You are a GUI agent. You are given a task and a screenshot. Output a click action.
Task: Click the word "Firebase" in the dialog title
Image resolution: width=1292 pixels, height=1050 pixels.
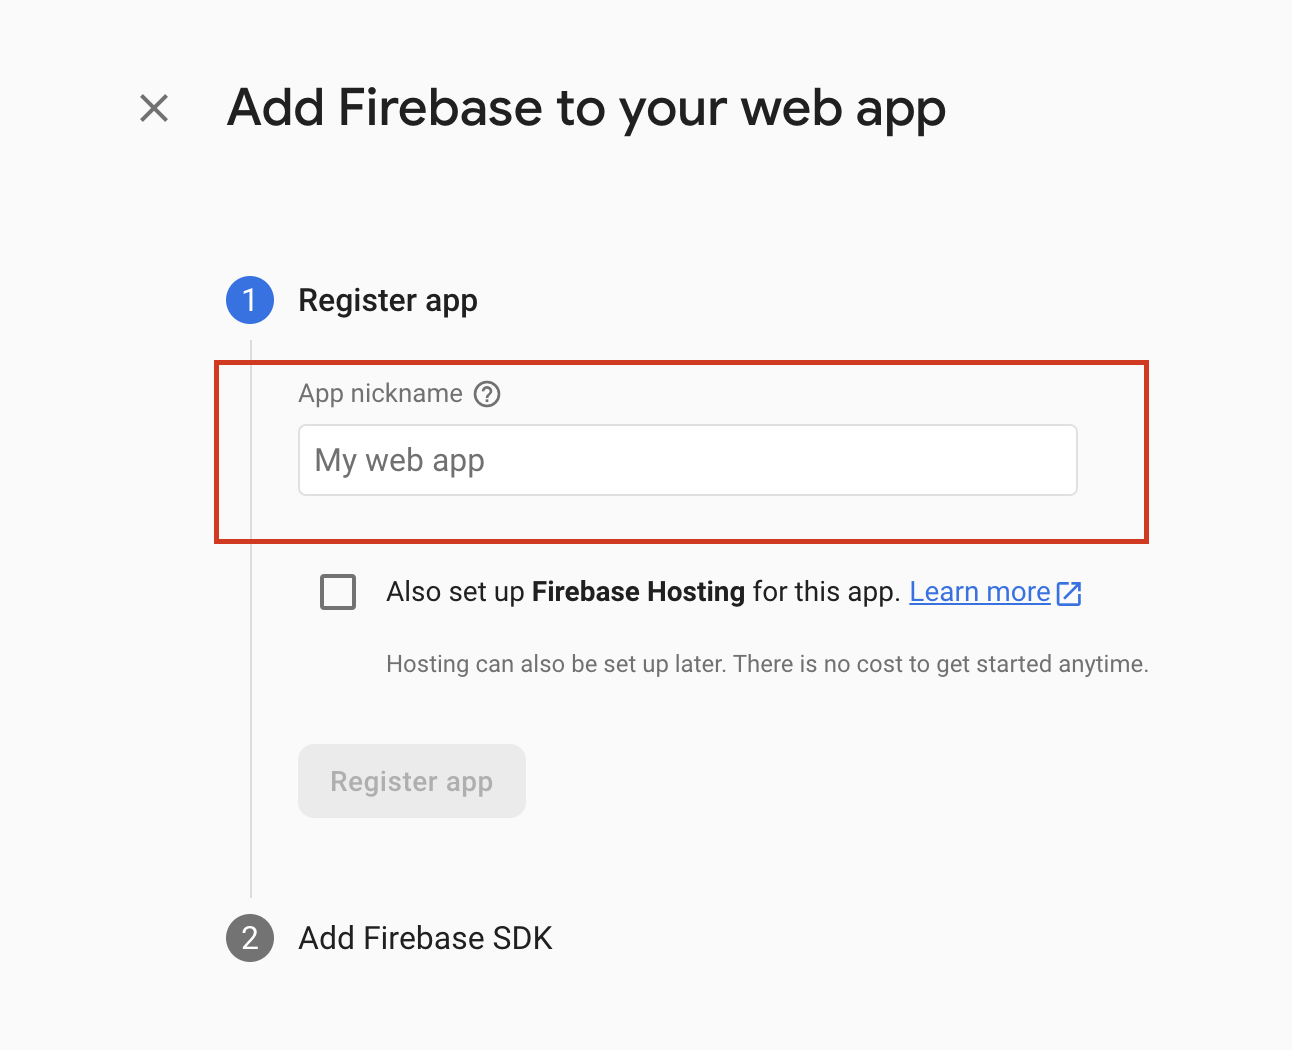441,108
